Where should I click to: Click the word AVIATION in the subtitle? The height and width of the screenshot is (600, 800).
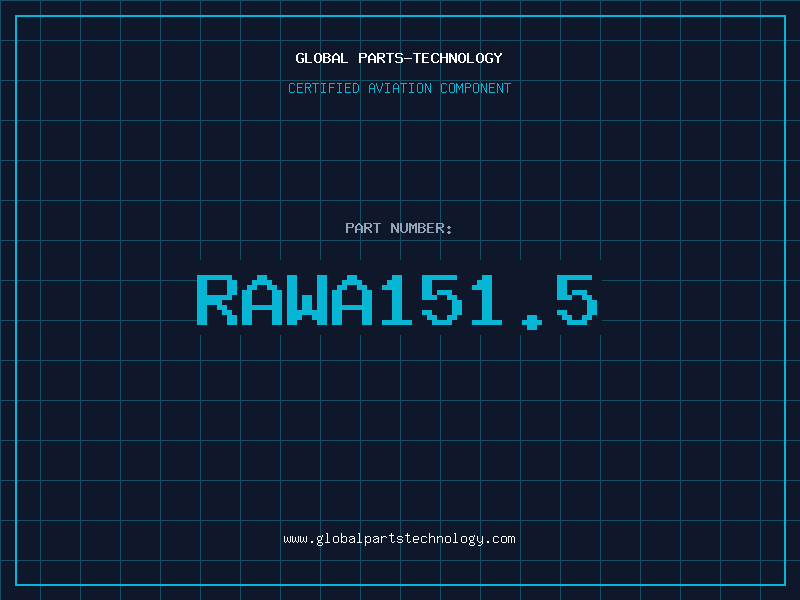click(x=400, y=88)
